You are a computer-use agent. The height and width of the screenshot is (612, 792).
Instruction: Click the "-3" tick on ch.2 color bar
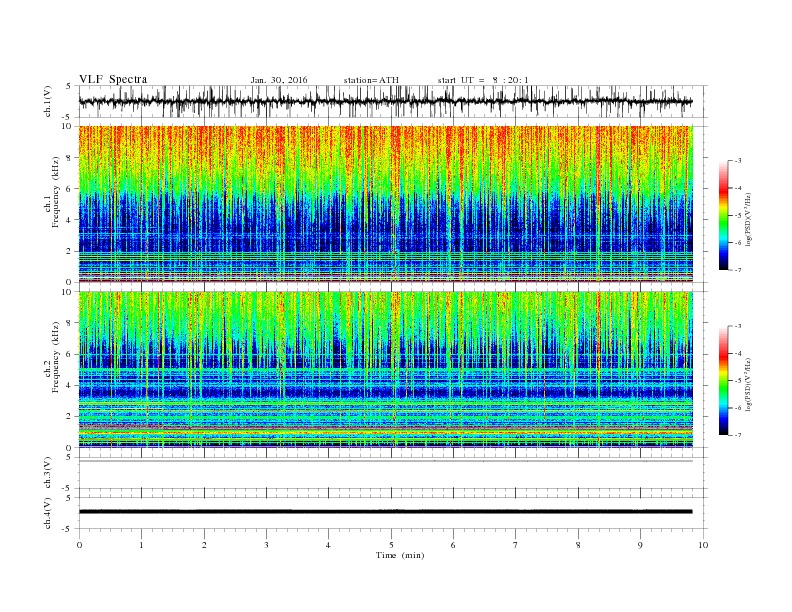point(738,326)
